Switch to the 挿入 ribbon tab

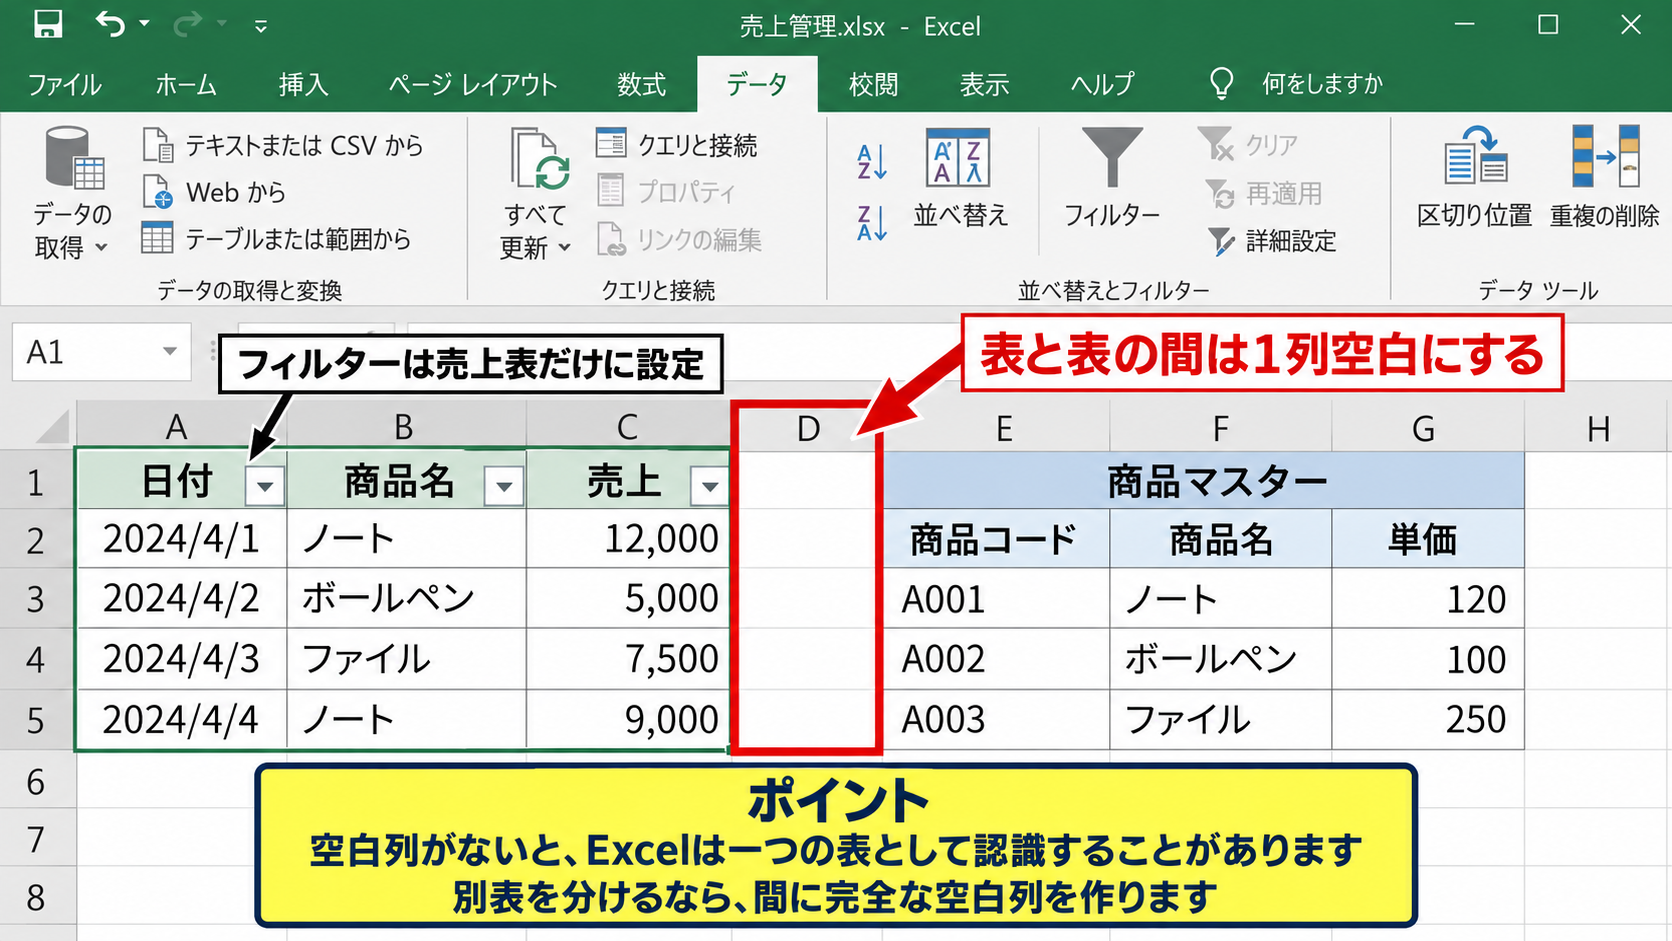[303, 84]
